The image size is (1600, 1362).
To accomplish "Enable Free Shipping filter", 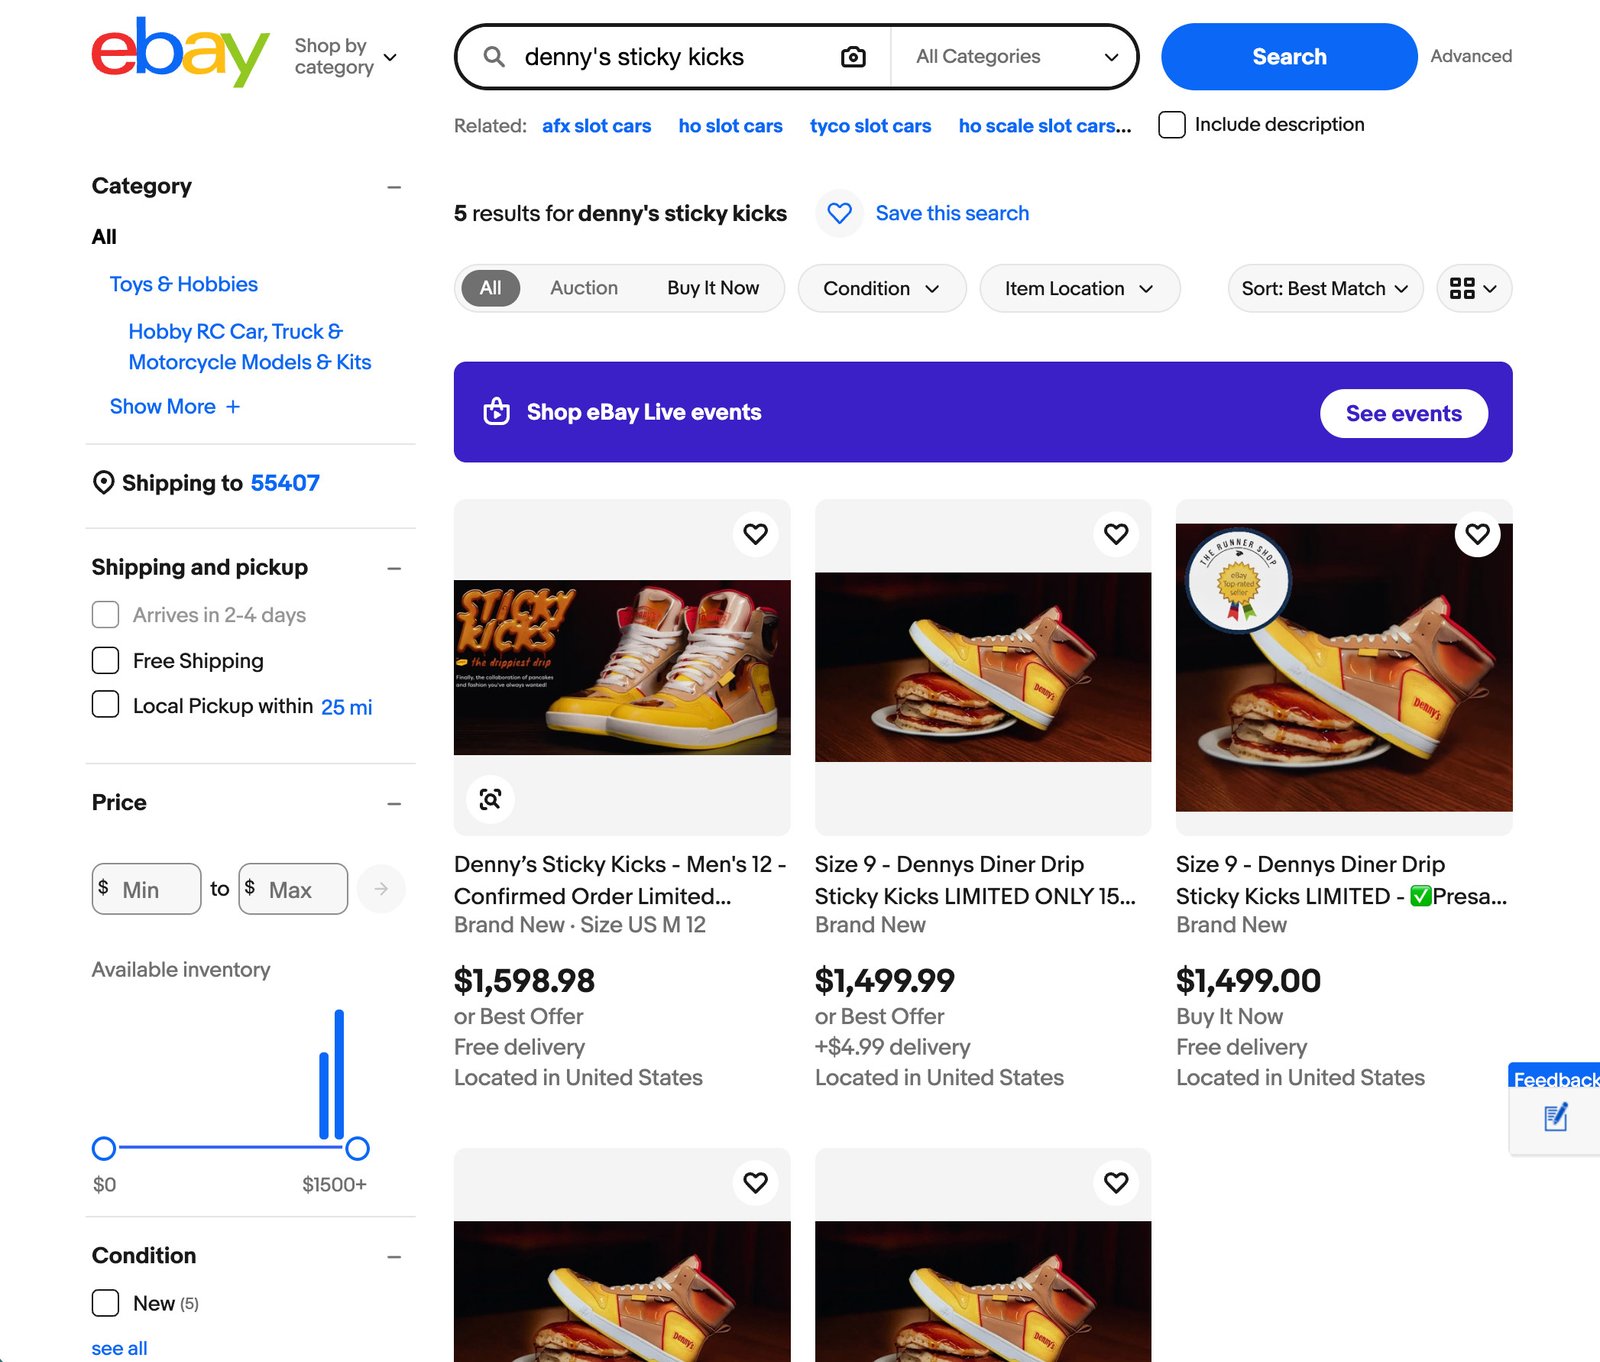I will 105,660.
